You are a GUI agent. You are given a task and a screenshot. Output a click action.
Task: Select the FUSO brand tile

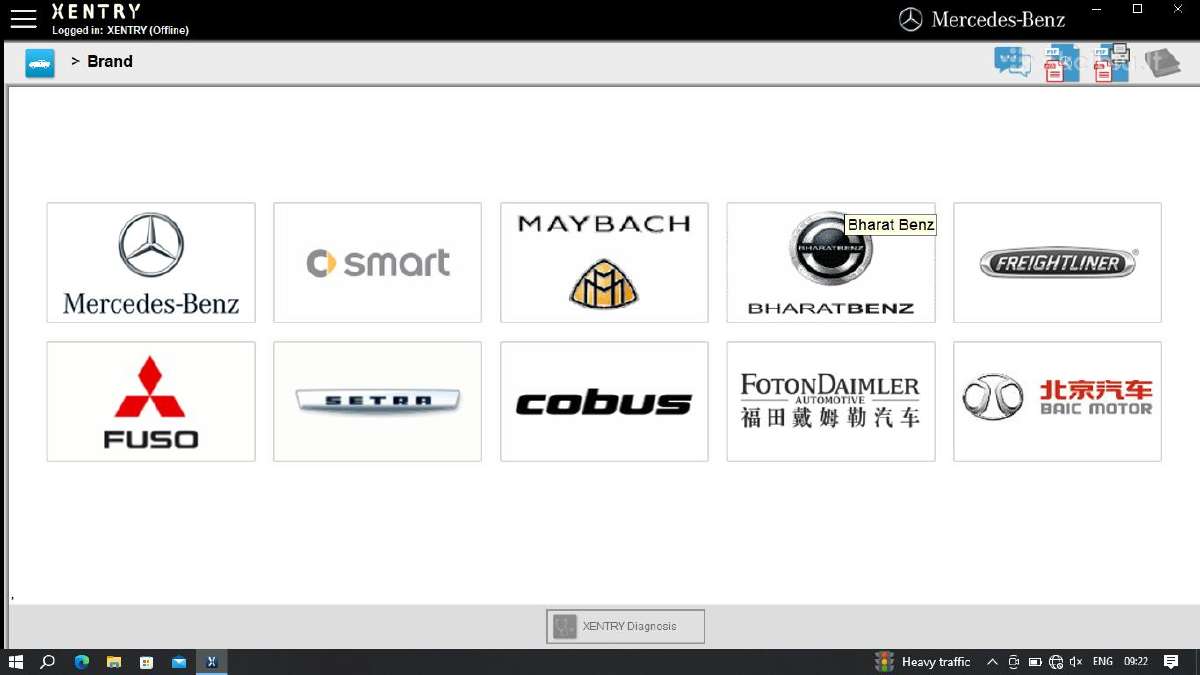coord(151,402)
